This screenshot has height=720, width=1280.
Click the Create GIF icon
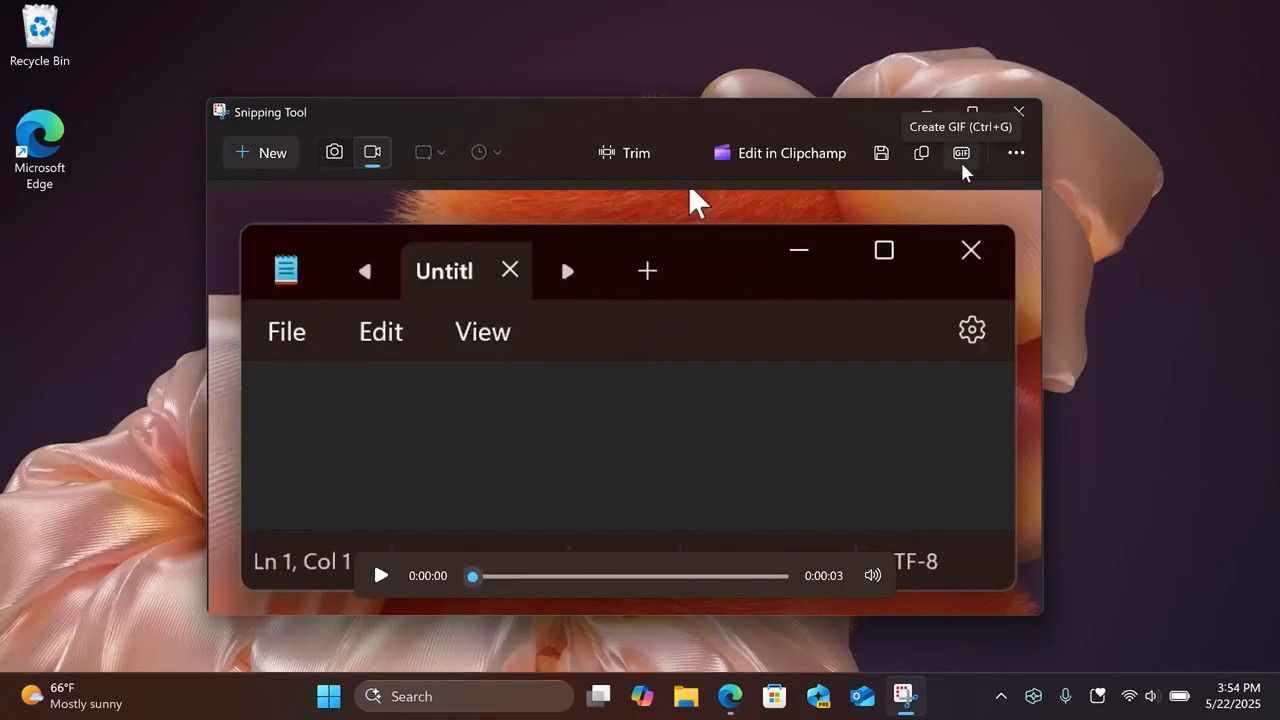pos(961,153)
